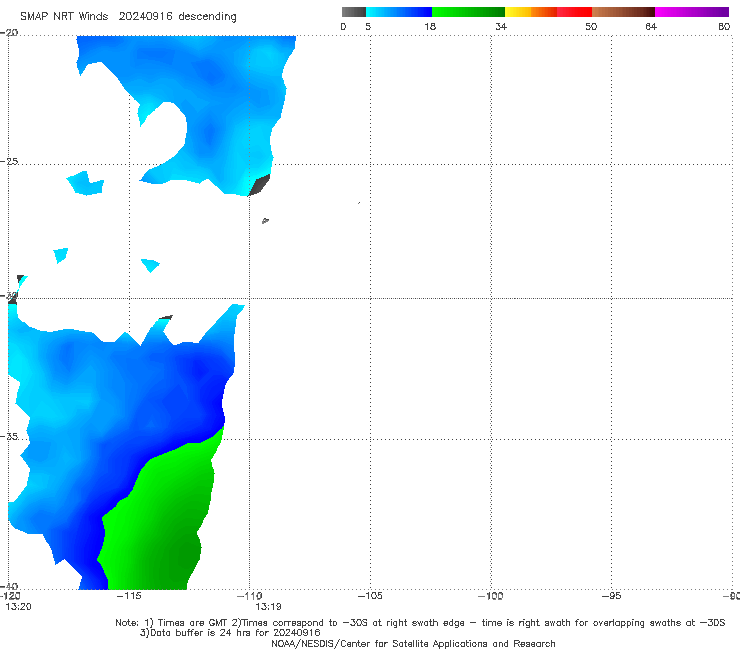Click the colorbar label '50'

tap(591, 26)
